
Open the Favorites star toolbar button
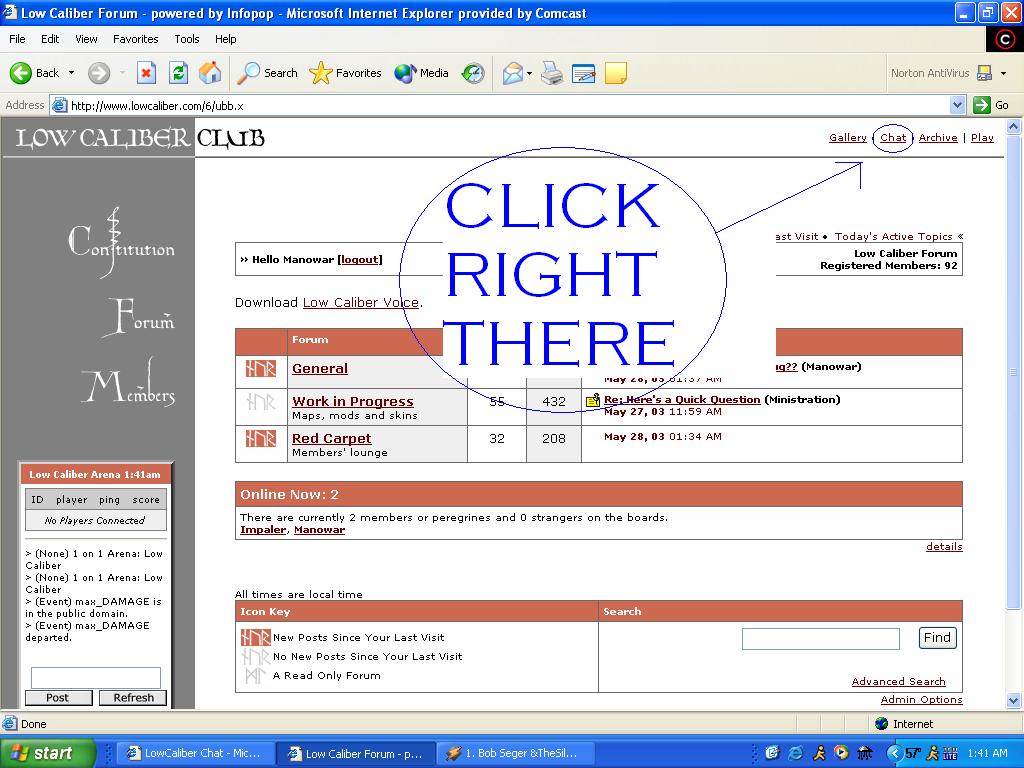(x=345, y=73)
